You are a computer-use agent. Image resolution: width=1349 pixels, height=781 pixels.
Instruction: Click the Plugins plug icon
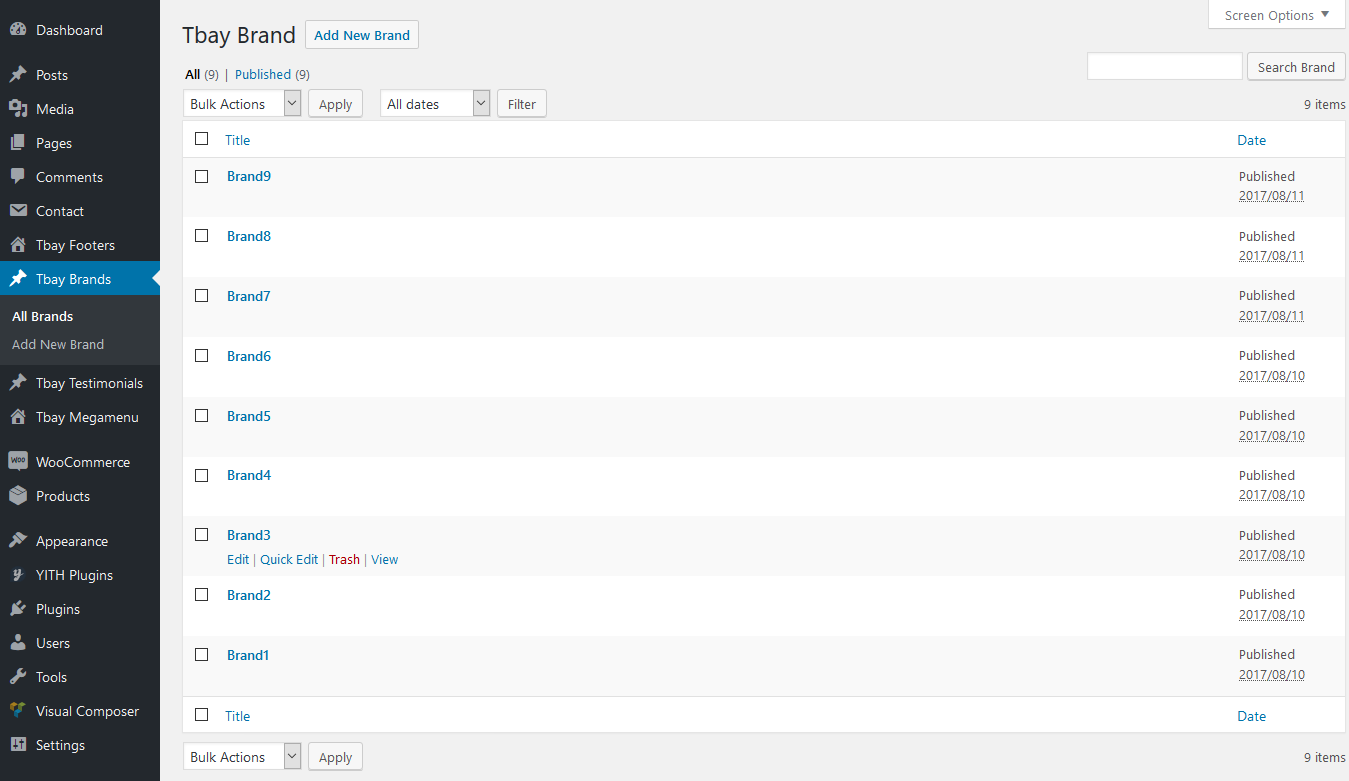tap(18, 609)
